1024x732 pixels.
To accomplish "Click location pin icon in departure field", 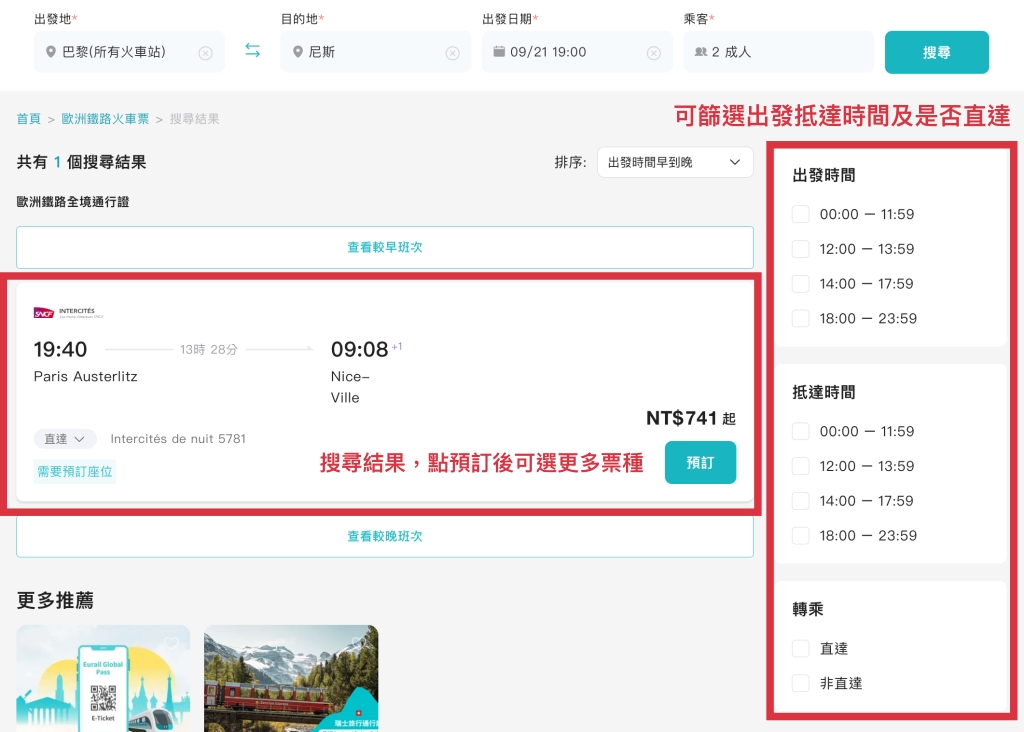I will (51, 52).
